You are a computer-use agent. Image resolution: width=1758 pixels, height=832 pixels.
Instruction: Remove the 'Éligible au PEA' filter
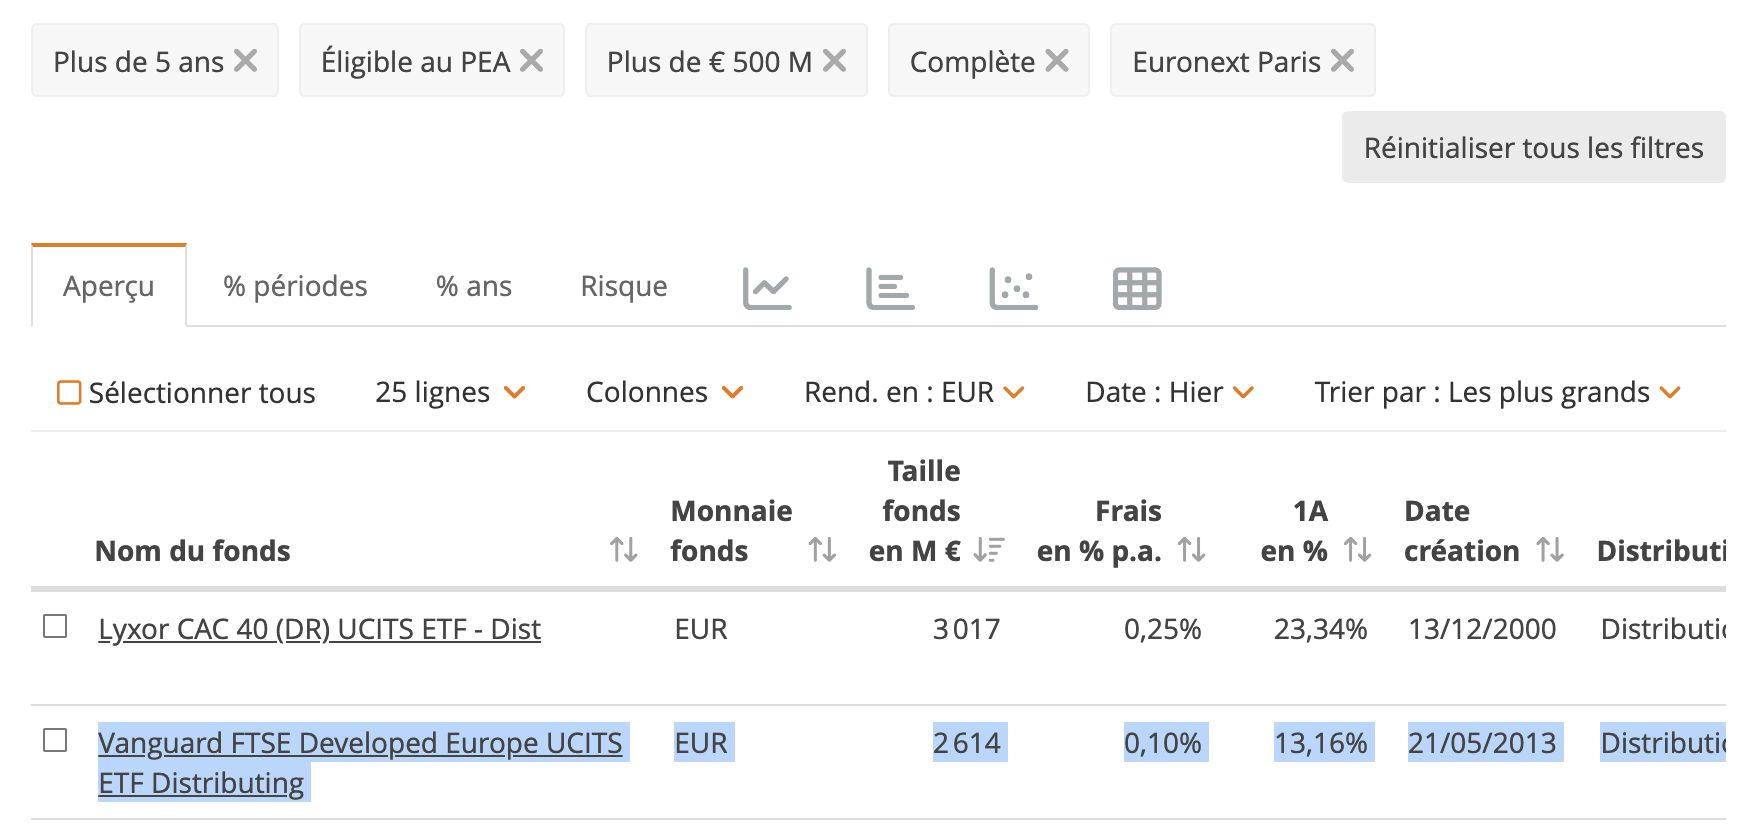point(532,61)
